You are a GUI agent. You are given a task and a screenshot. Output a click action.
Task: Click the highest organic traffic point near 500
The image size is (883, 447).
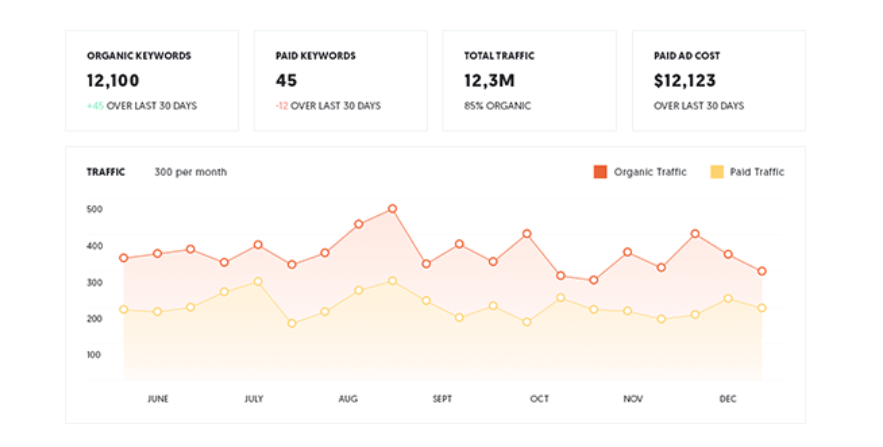click(x=392, y=209)
